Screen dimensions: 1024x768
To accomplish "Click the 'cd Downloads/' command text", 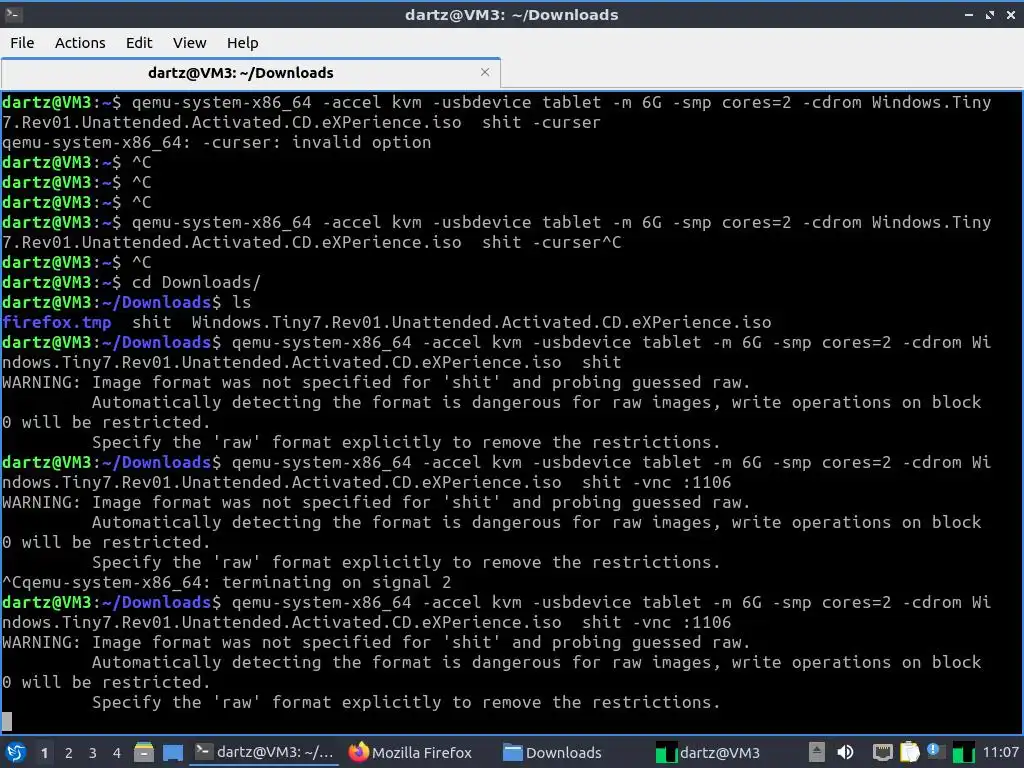I will (x=196, y=282).
